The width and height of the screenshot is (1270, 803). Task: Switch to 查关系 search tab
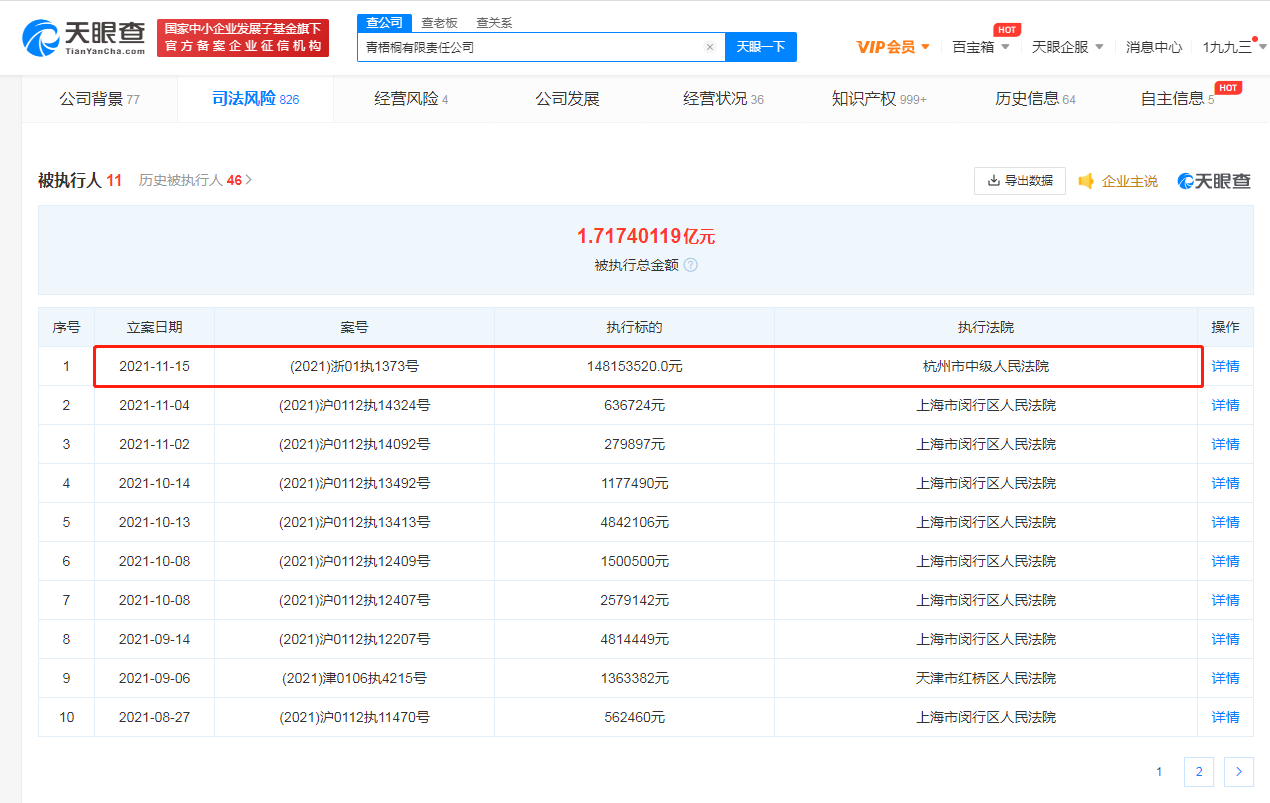[x=494, y=23]
